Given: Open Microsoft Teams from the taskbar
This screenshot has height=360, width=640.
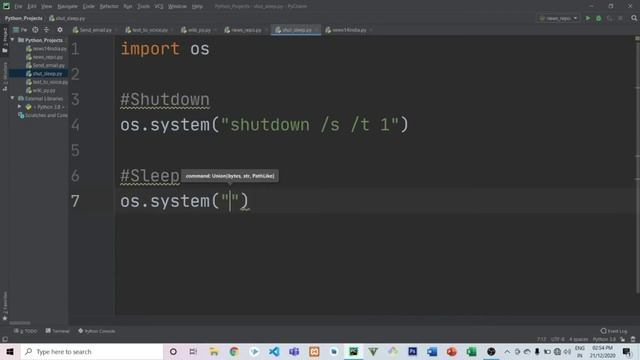Looking at the screenshot, I should click(294, 351).
